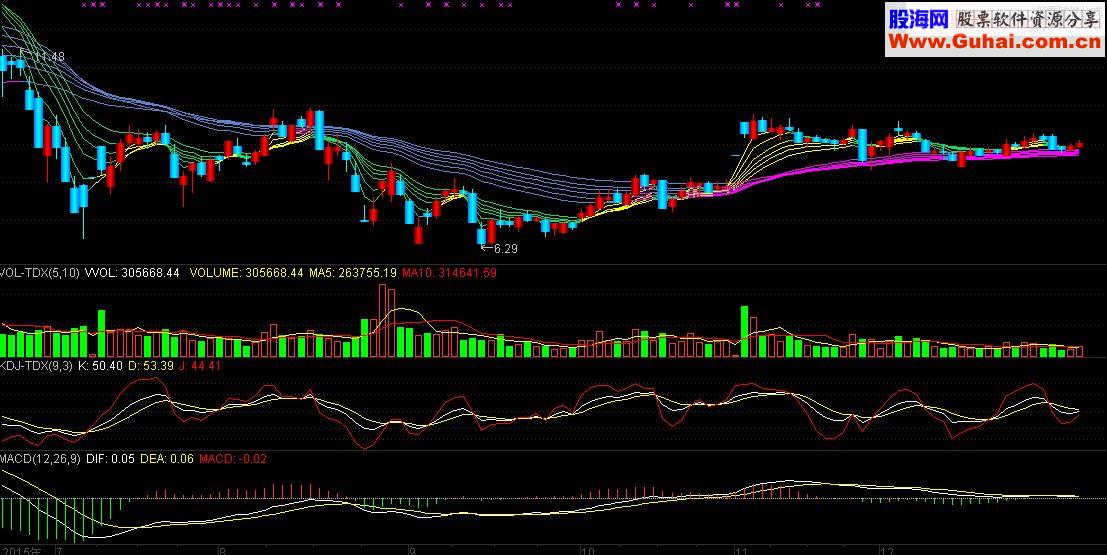Select the MA5: 263755.19 volume average

click(353, 272)
